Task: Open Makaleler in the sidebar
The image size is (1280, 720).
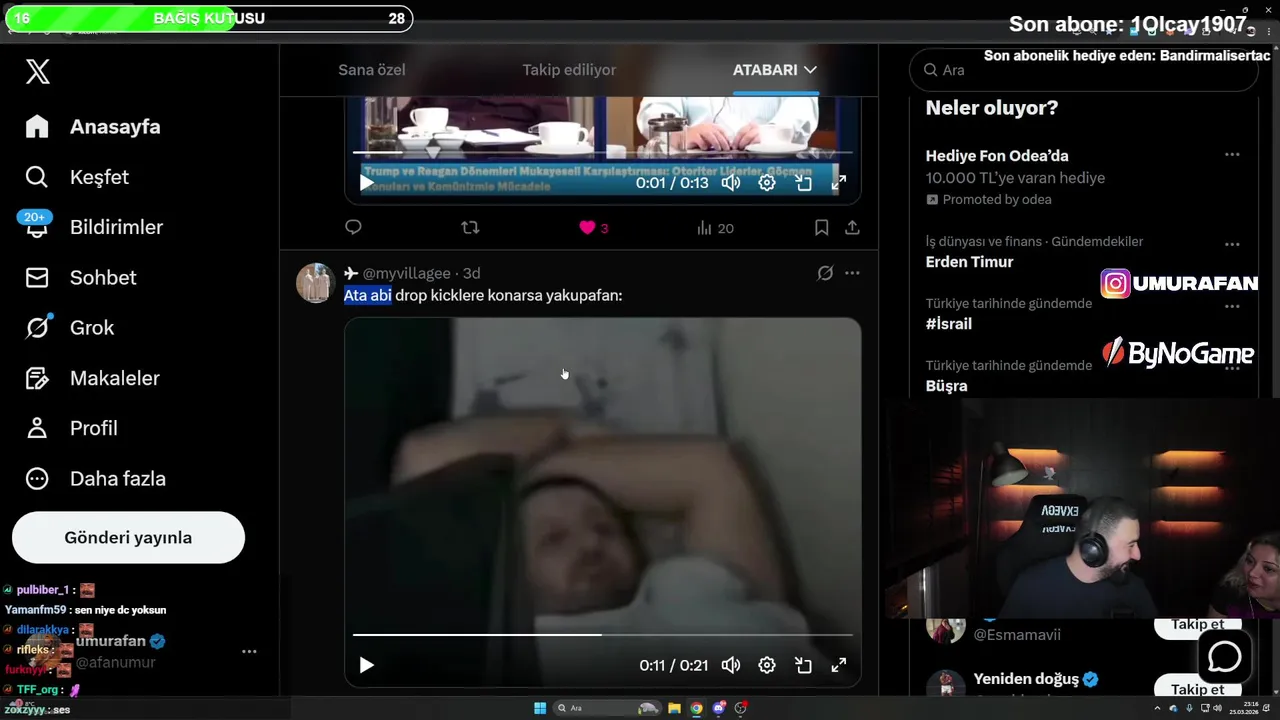Action: coord(92,378)
